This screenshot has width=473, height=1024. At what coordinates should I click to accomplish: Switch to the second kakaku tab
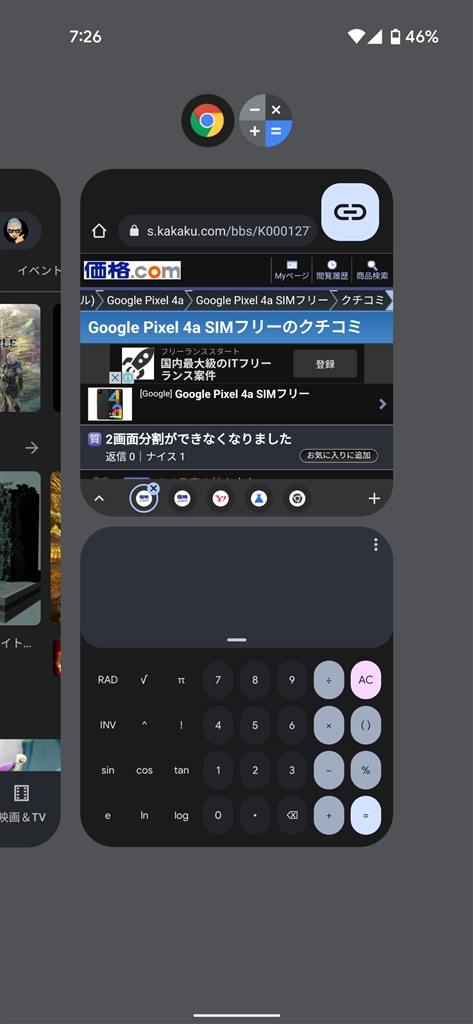point(182,499)
